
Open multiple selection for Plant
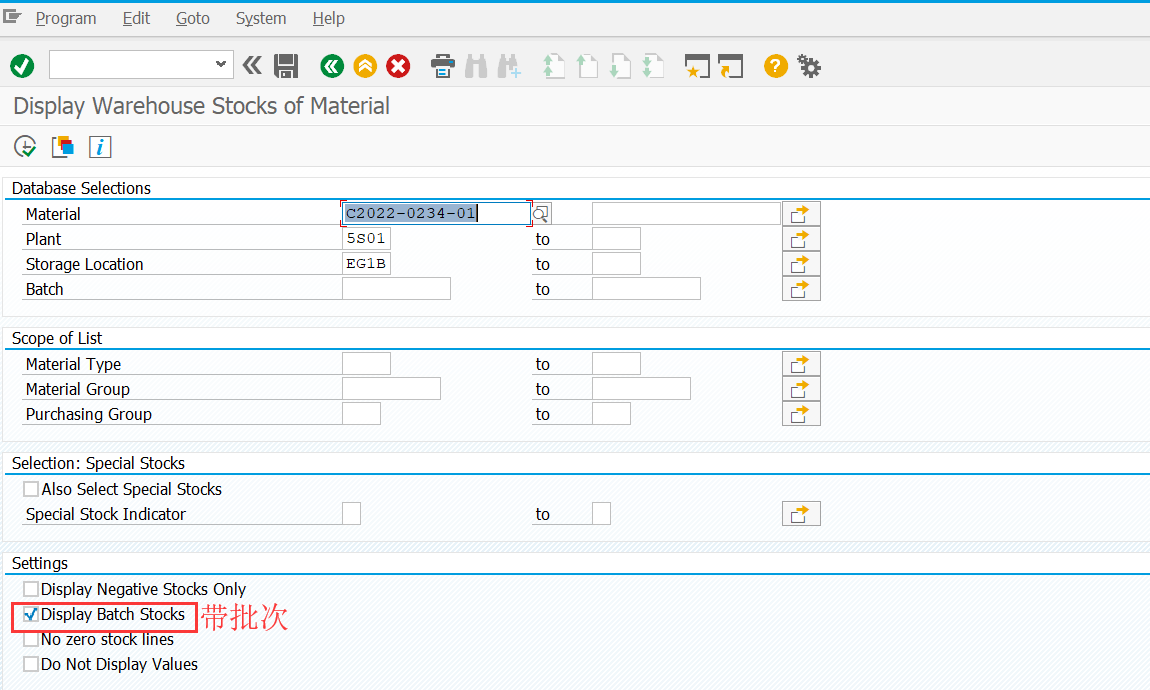point(800,238)
